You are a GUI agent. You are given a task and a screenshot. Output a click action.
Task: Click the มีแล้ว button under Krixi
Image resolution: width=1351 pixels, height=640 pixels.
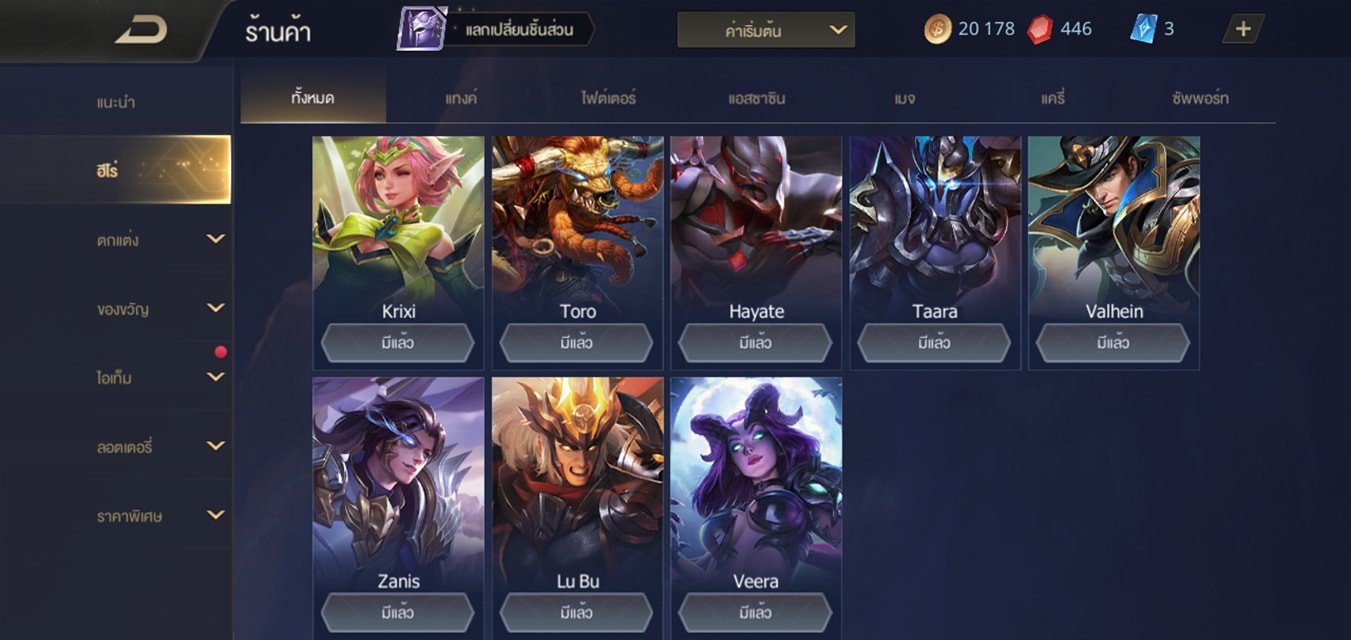(398, 343)
